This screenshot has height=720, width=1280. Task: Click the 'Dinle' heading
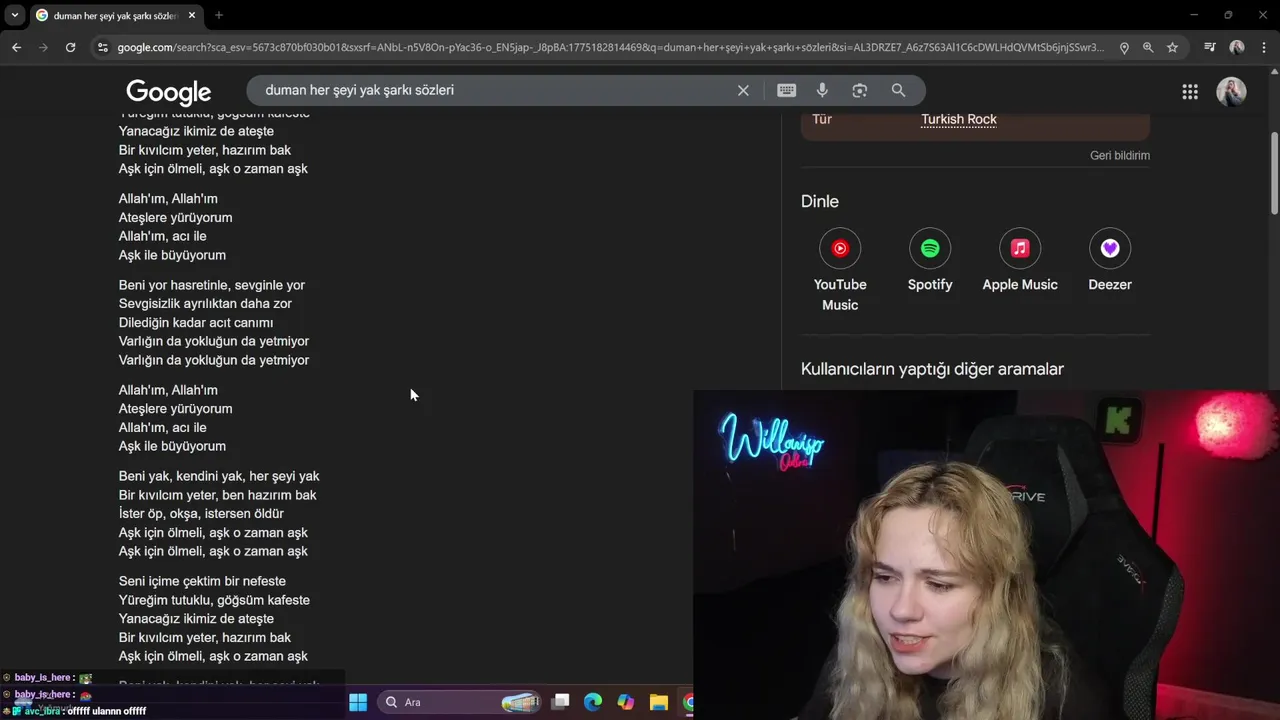[820, 201]
